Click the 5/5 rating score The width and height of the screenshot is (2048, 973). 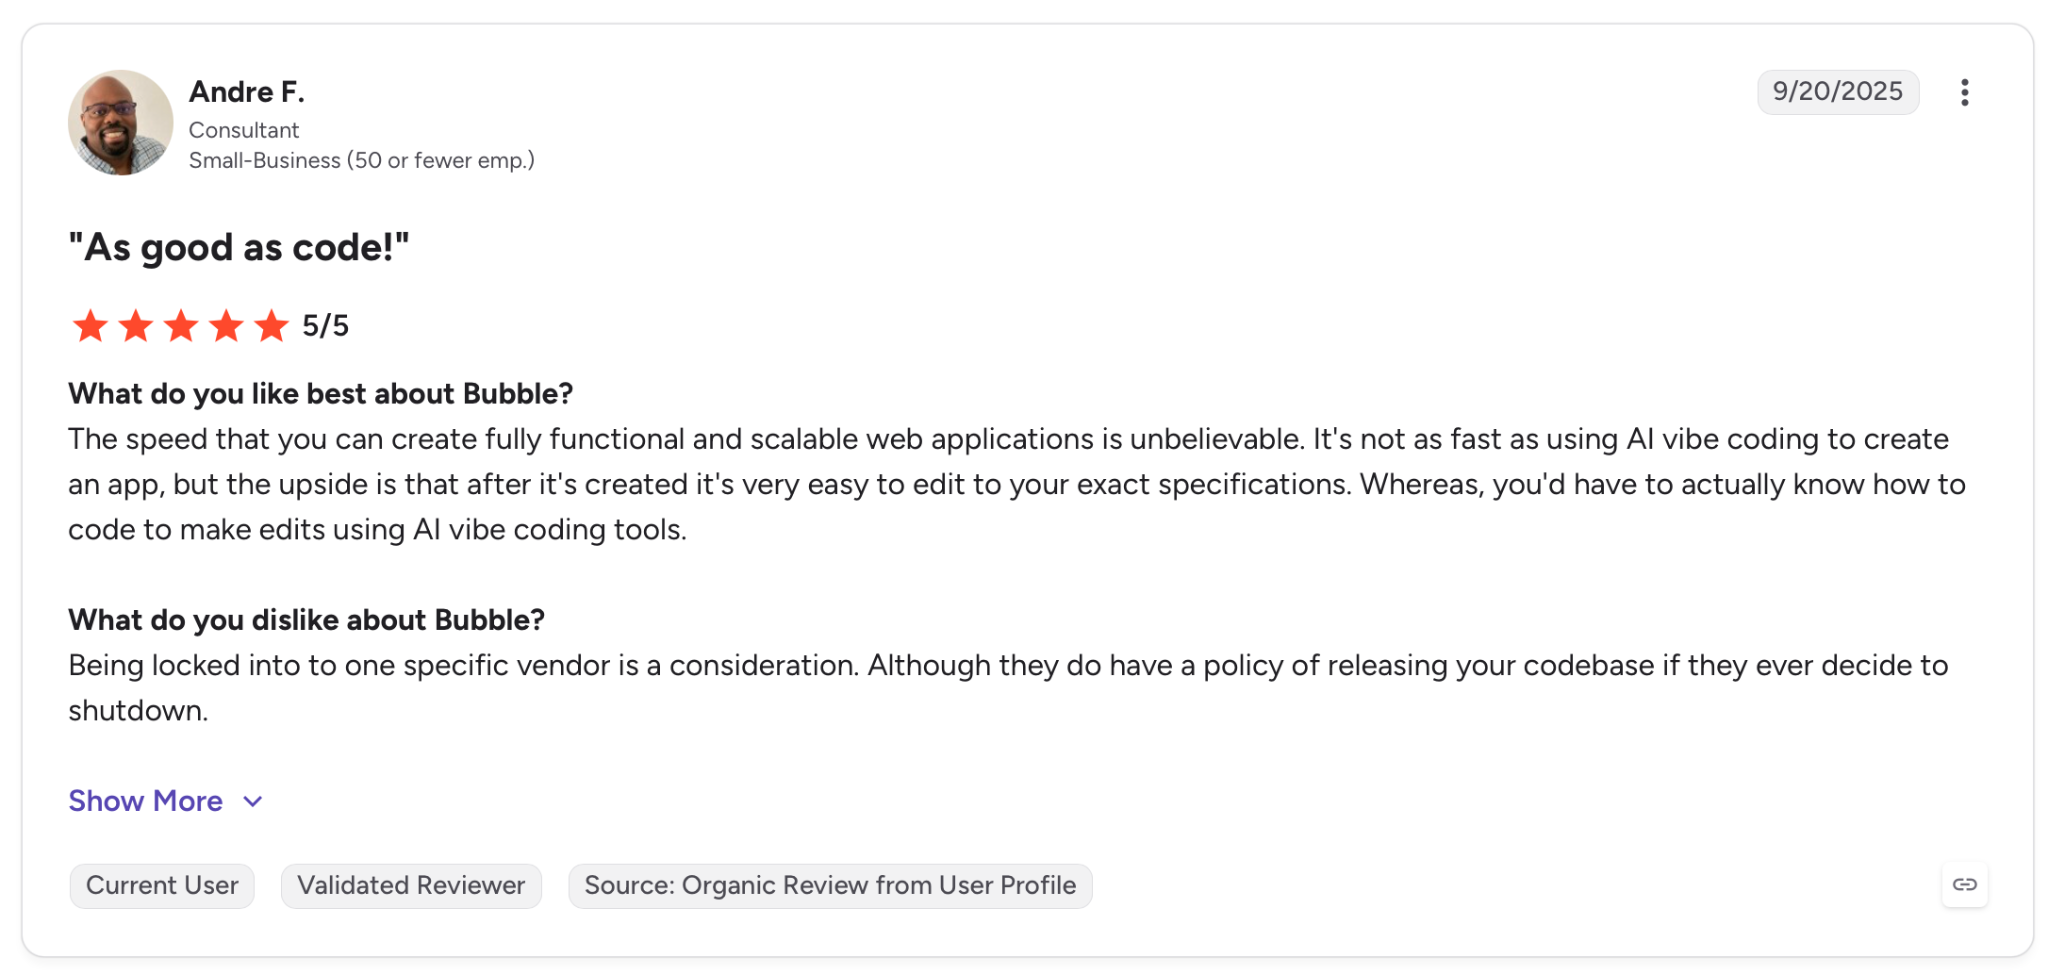point(326,326)
